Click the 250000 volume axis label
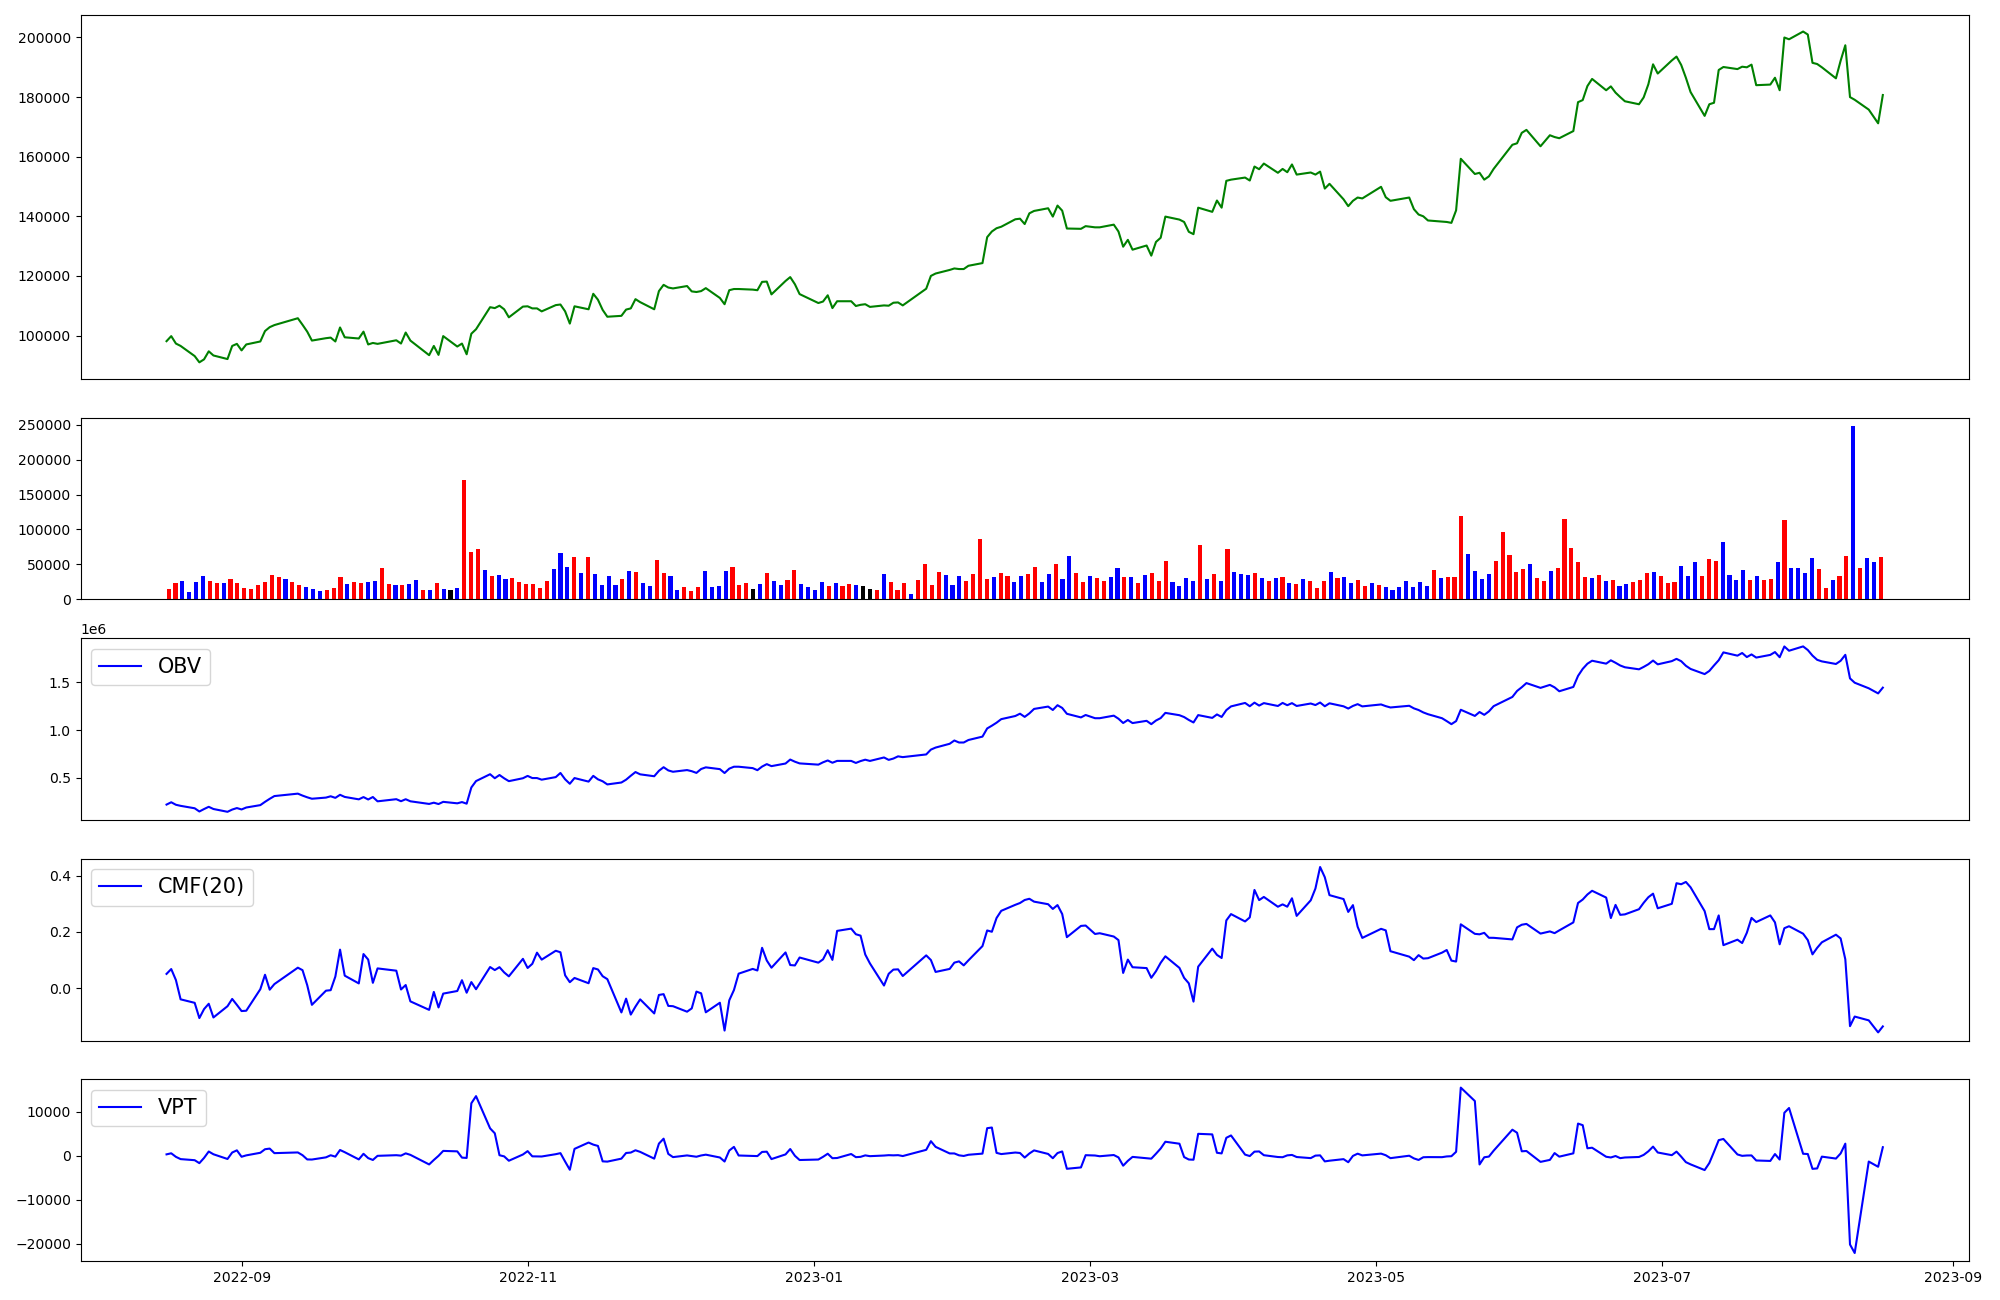The image size is (2000, 1300). 44,426
